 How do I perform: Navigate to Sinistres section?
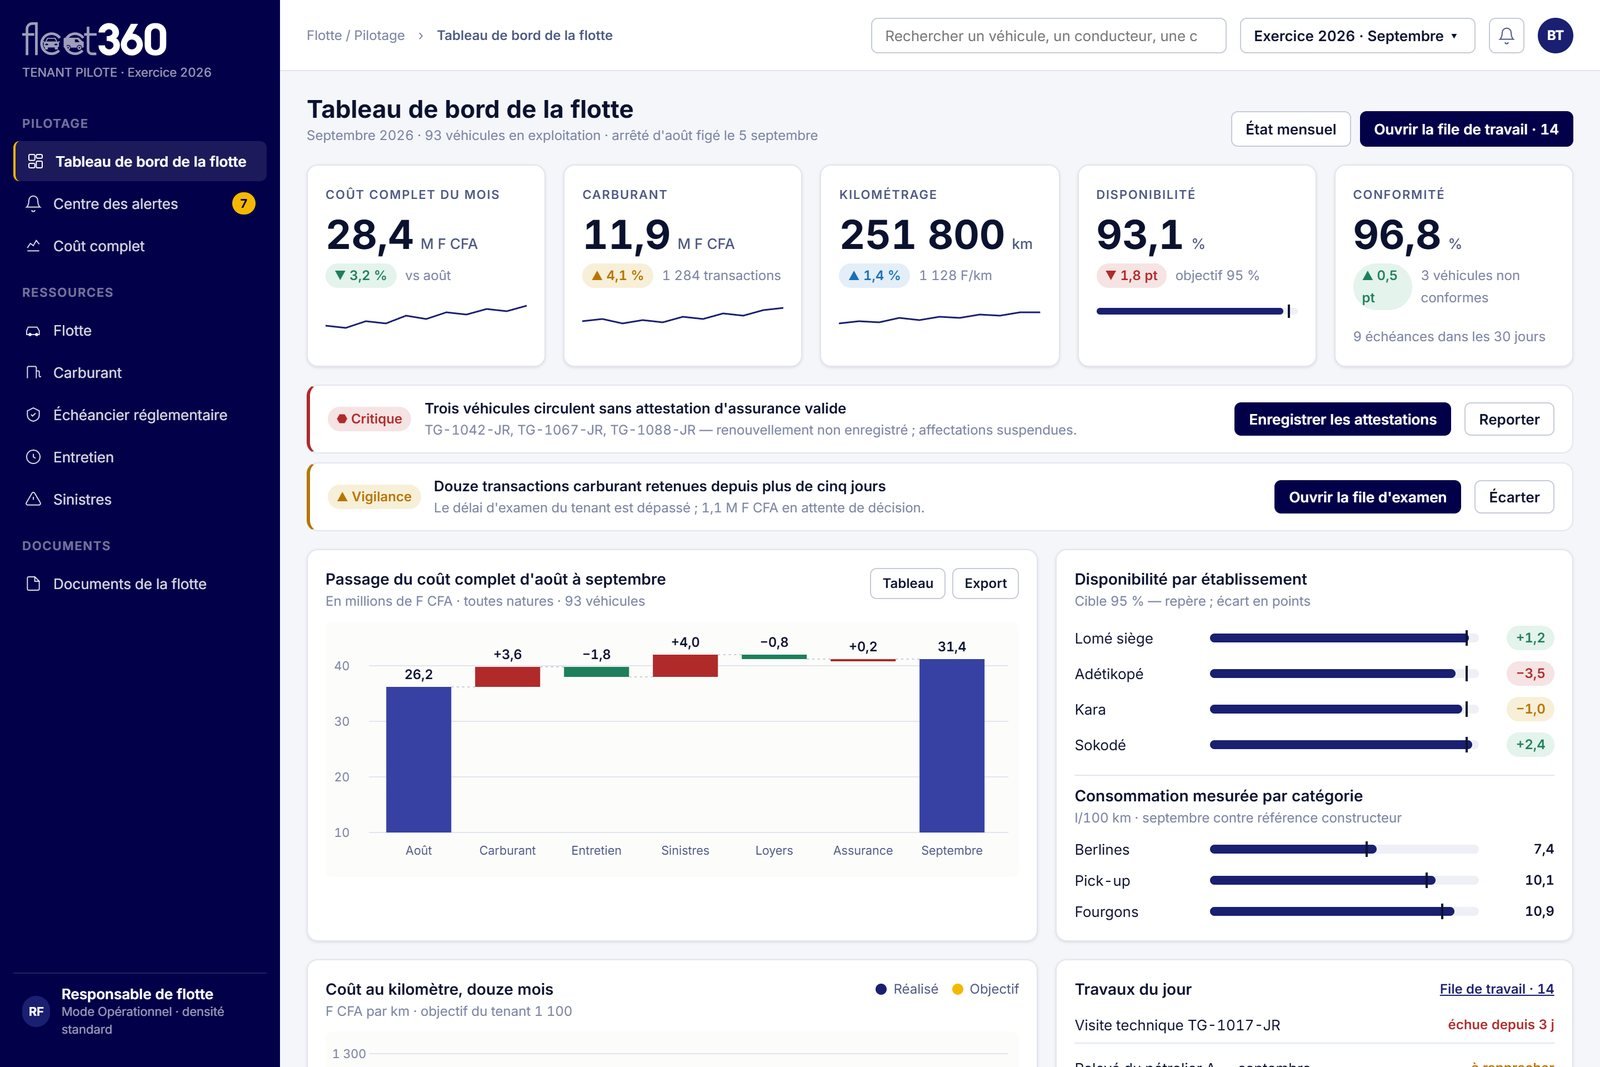pos(140,499)
